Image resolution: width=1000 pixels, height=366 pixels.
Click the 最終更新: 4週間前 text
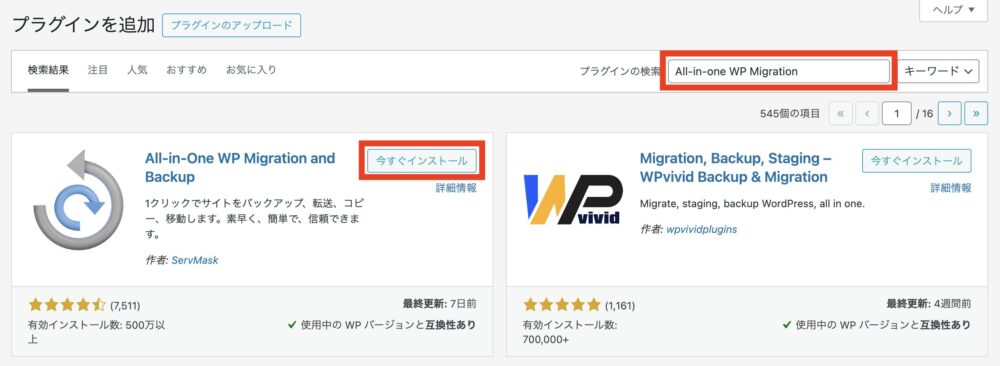(x=929, y=304)
